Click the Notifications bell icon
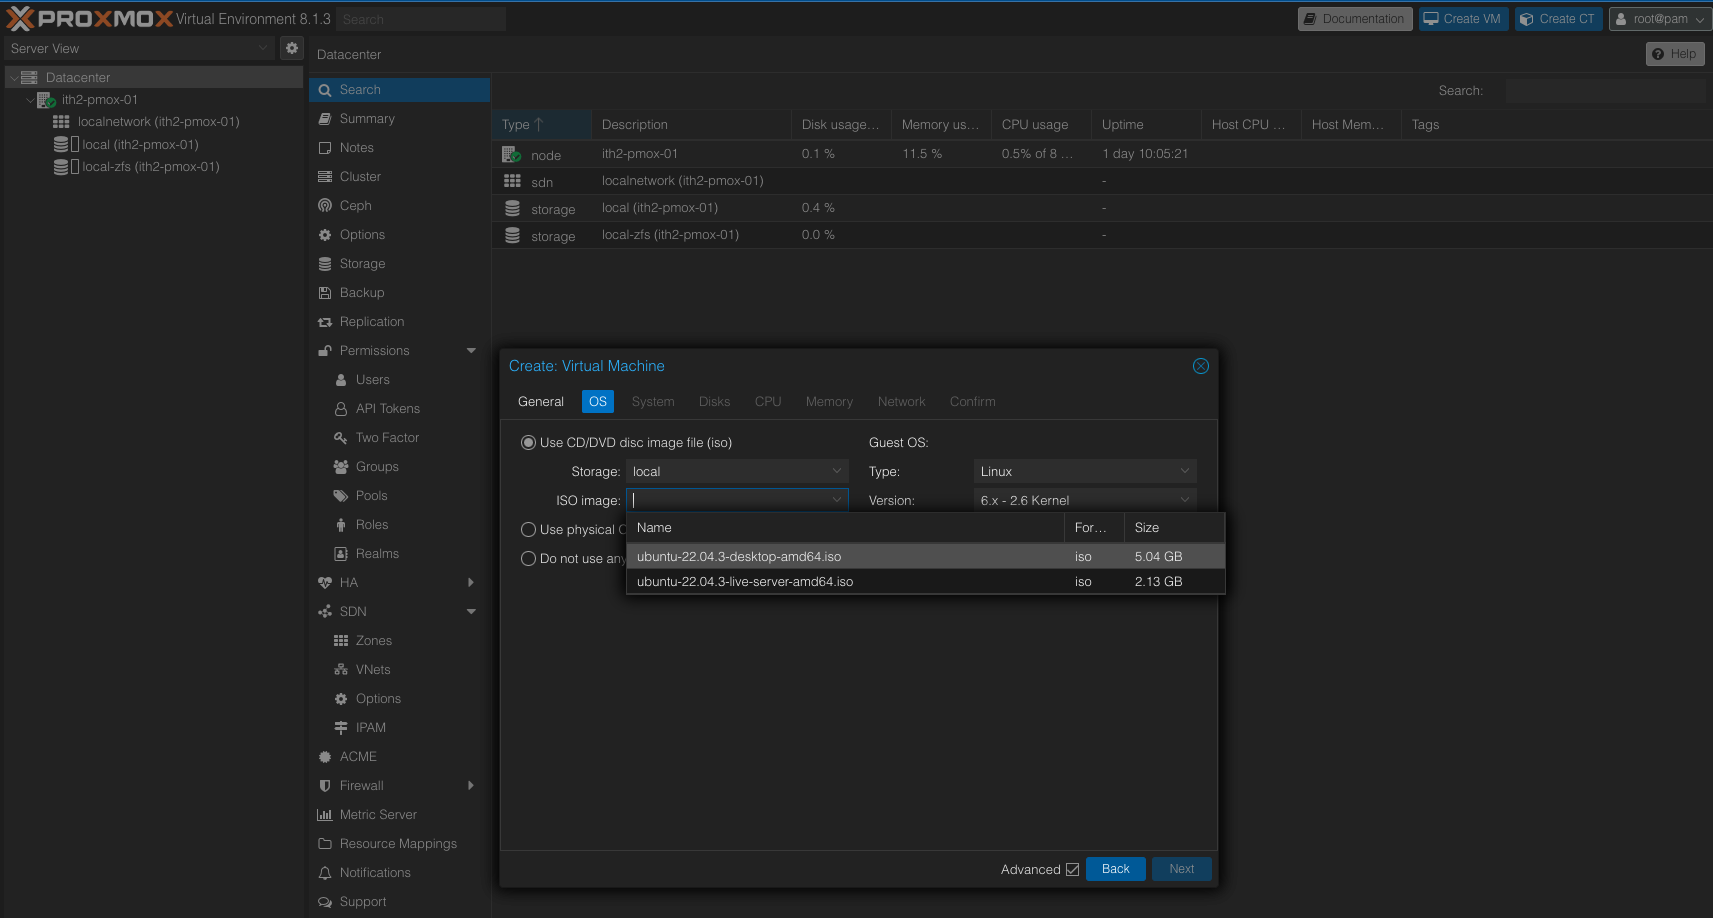Screen dimensions: 1713x918 [325, 873]
